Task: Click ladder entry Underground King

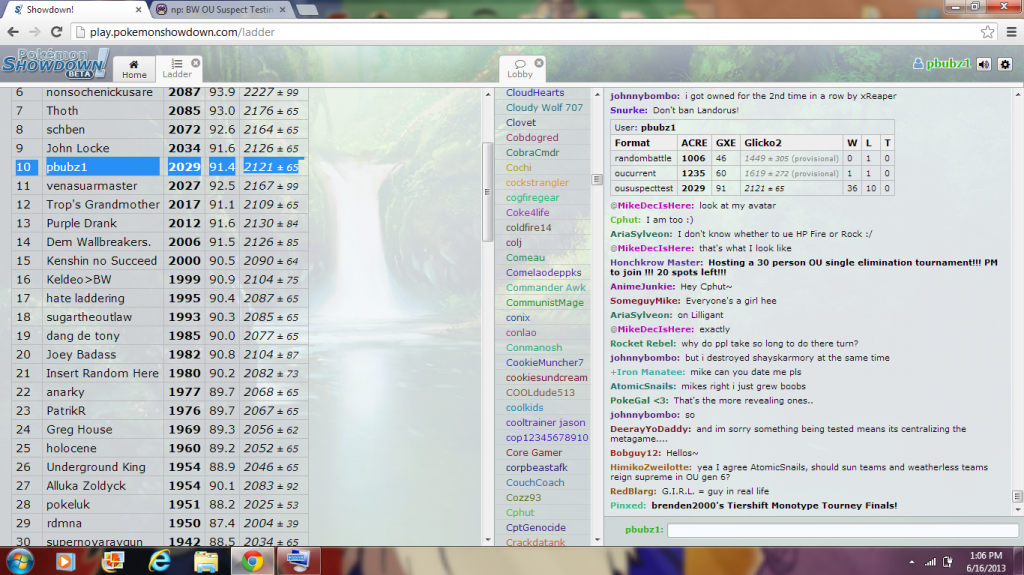Action: click(x=95, y=467)
